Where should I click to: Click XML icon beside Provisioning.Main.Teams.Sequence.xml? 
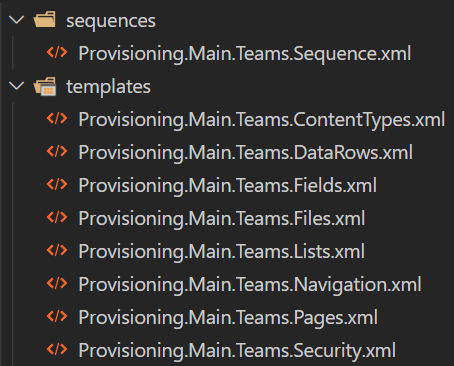(57, 53)
